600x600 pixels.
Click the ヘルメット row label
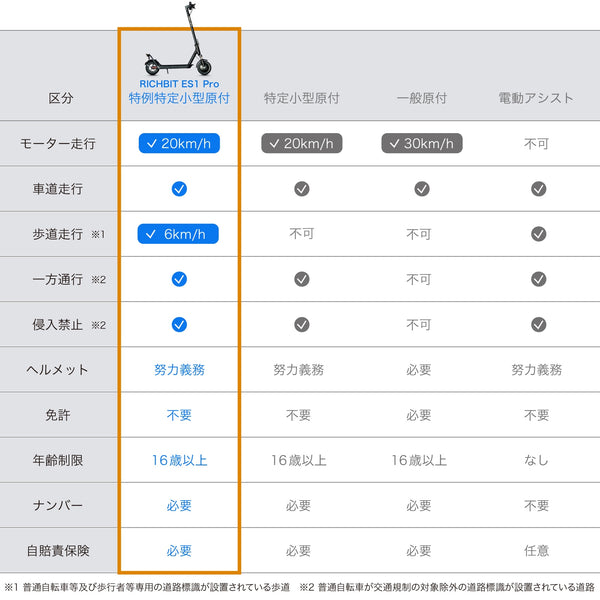(58, 370)
